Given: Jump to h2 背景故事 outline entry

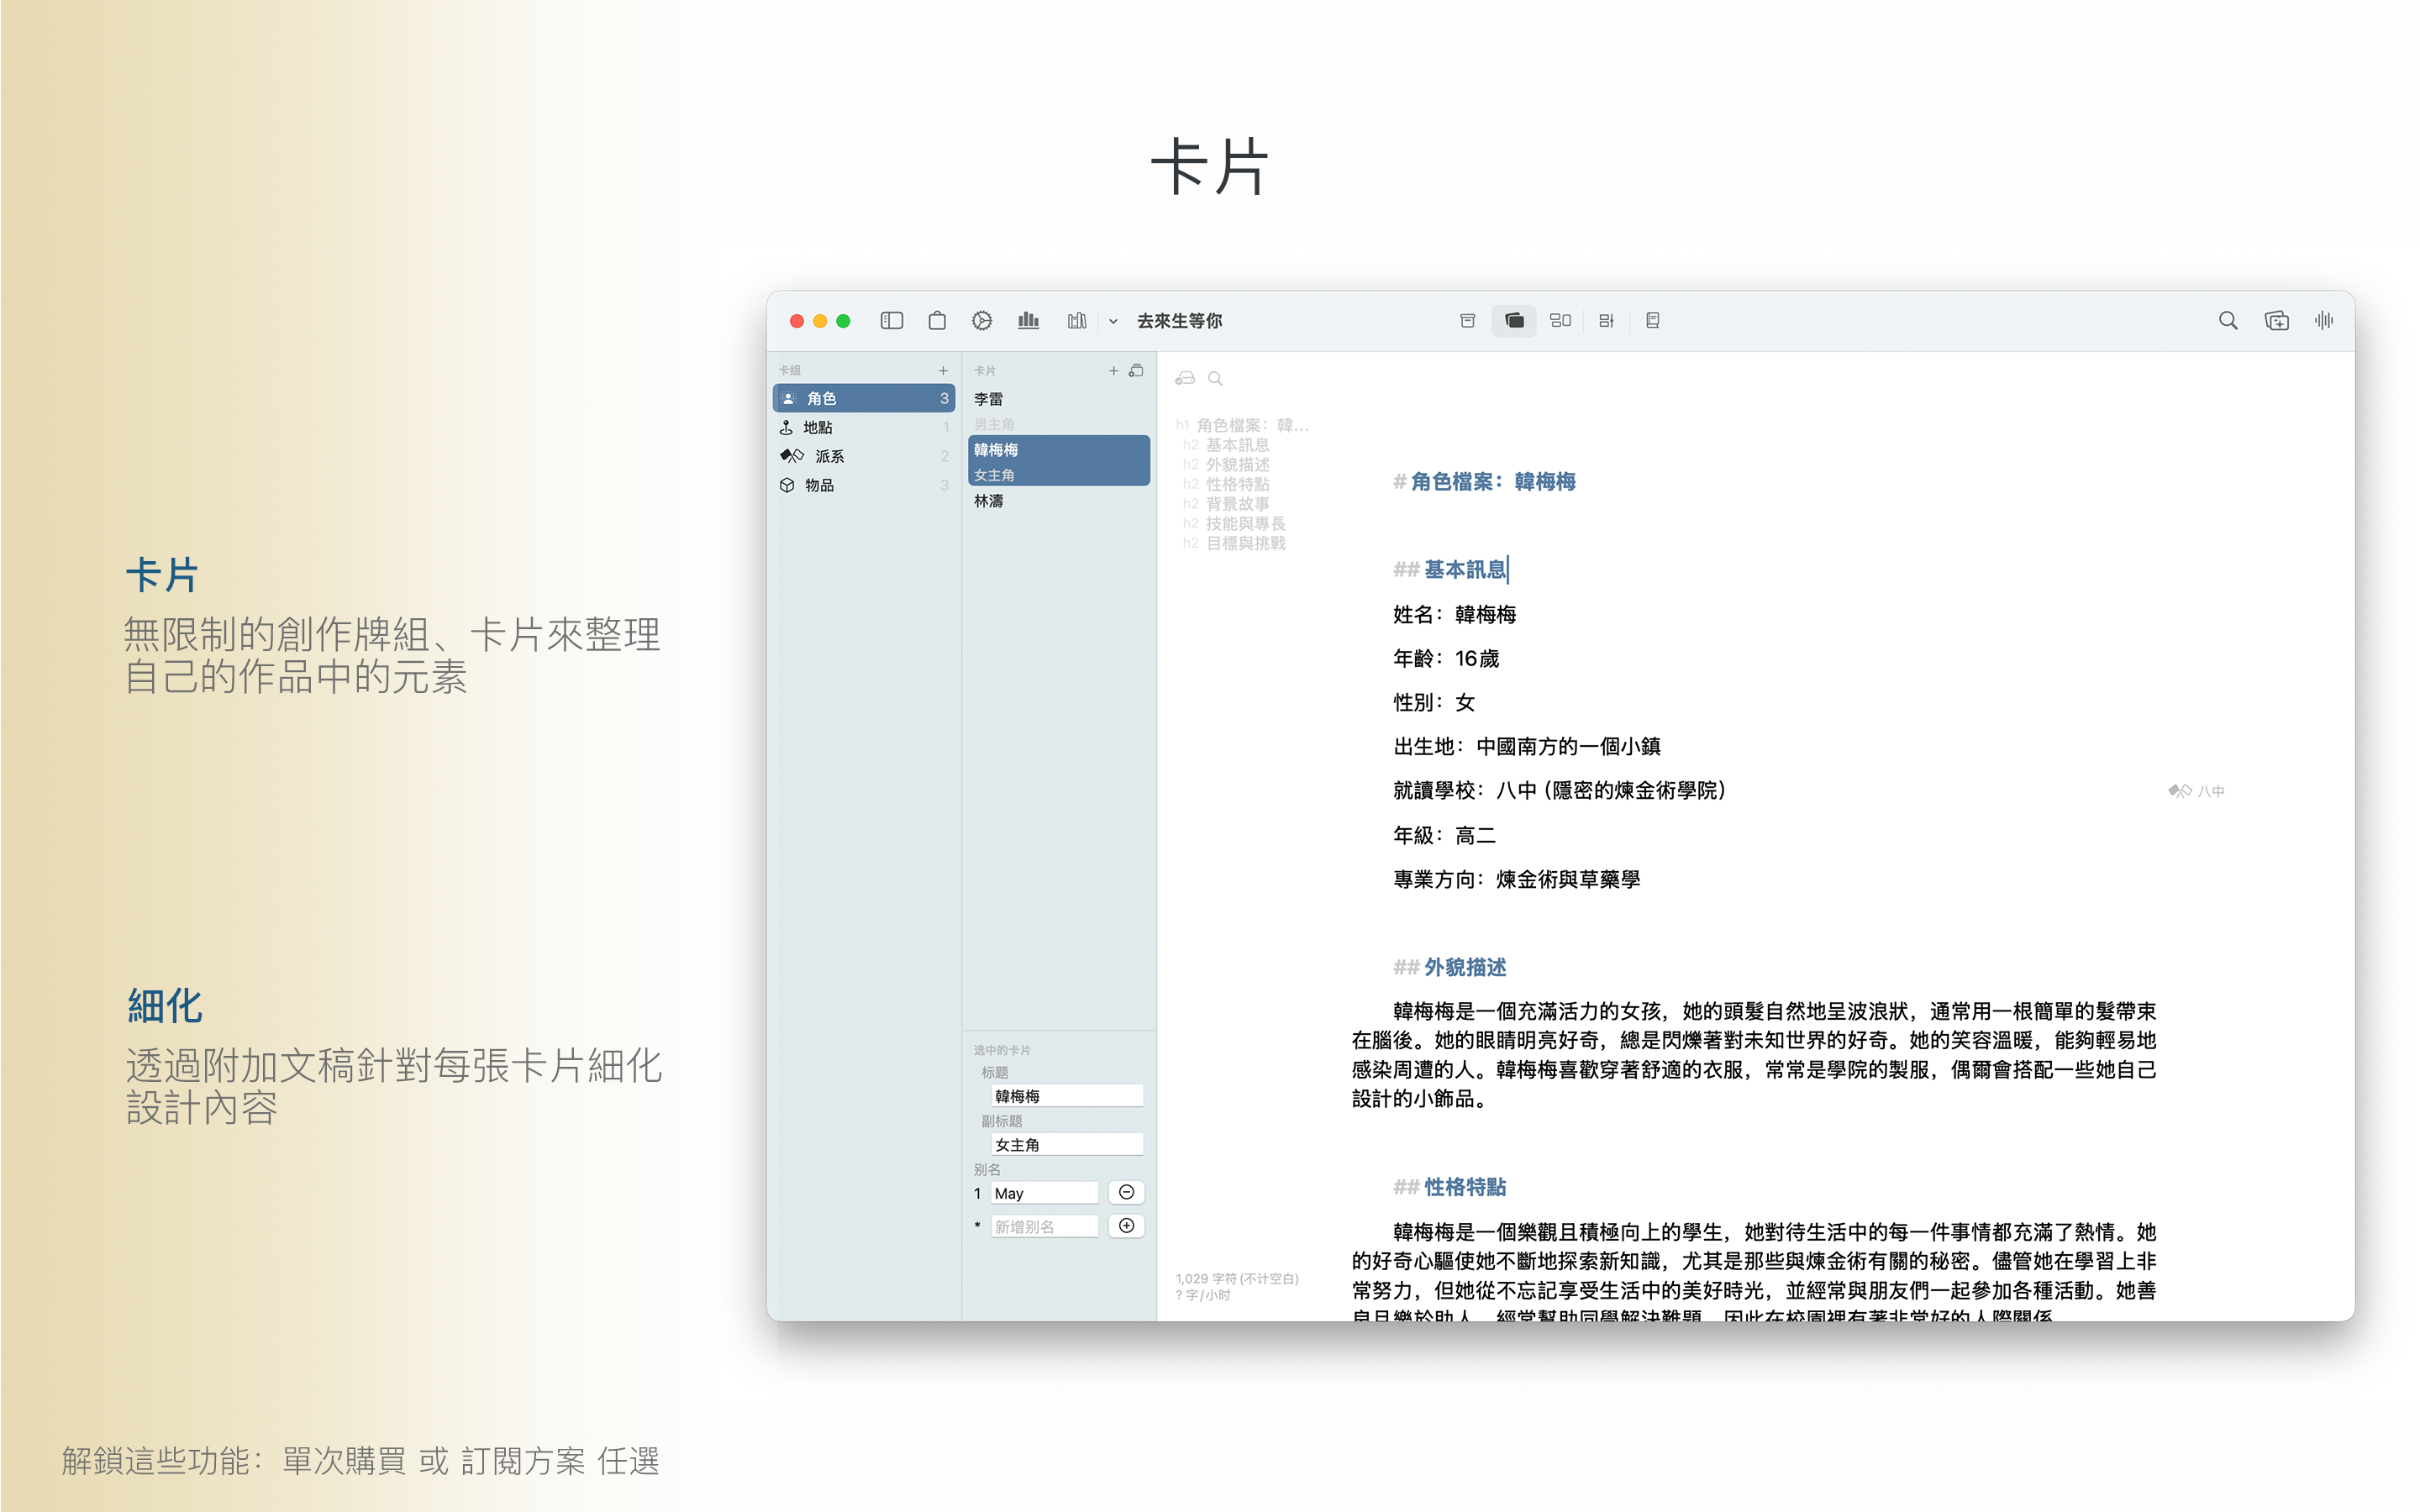Looking at the screenshot, I should tap(1226, 504).
